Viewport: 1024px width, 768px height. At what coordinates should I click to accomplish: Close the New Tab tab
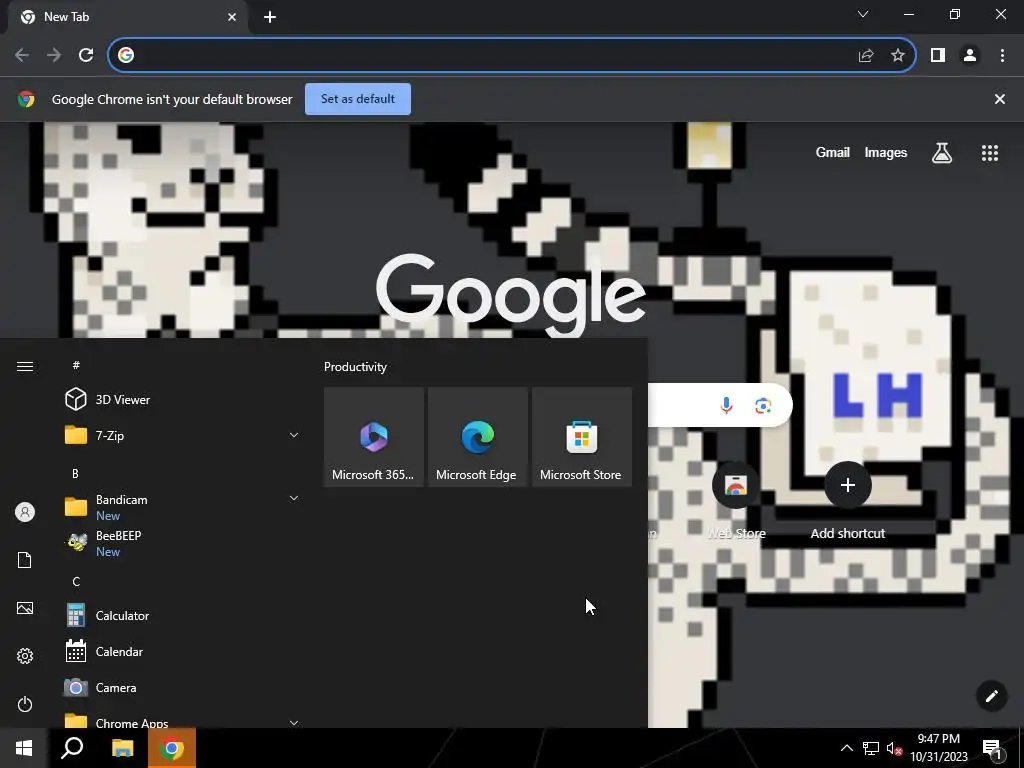click(x=232, y=17)
